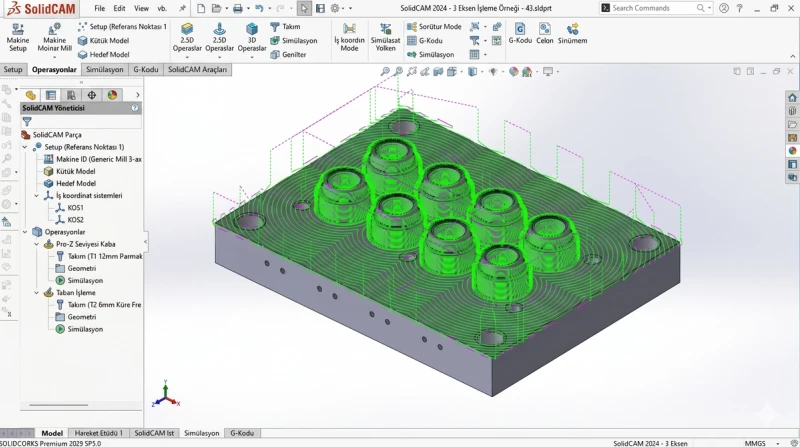Image resolution: width=800 pixels, height=447 pixels.
Task: Open help for SolidCAM Yöneticisi panel
Action: [135, 108]
